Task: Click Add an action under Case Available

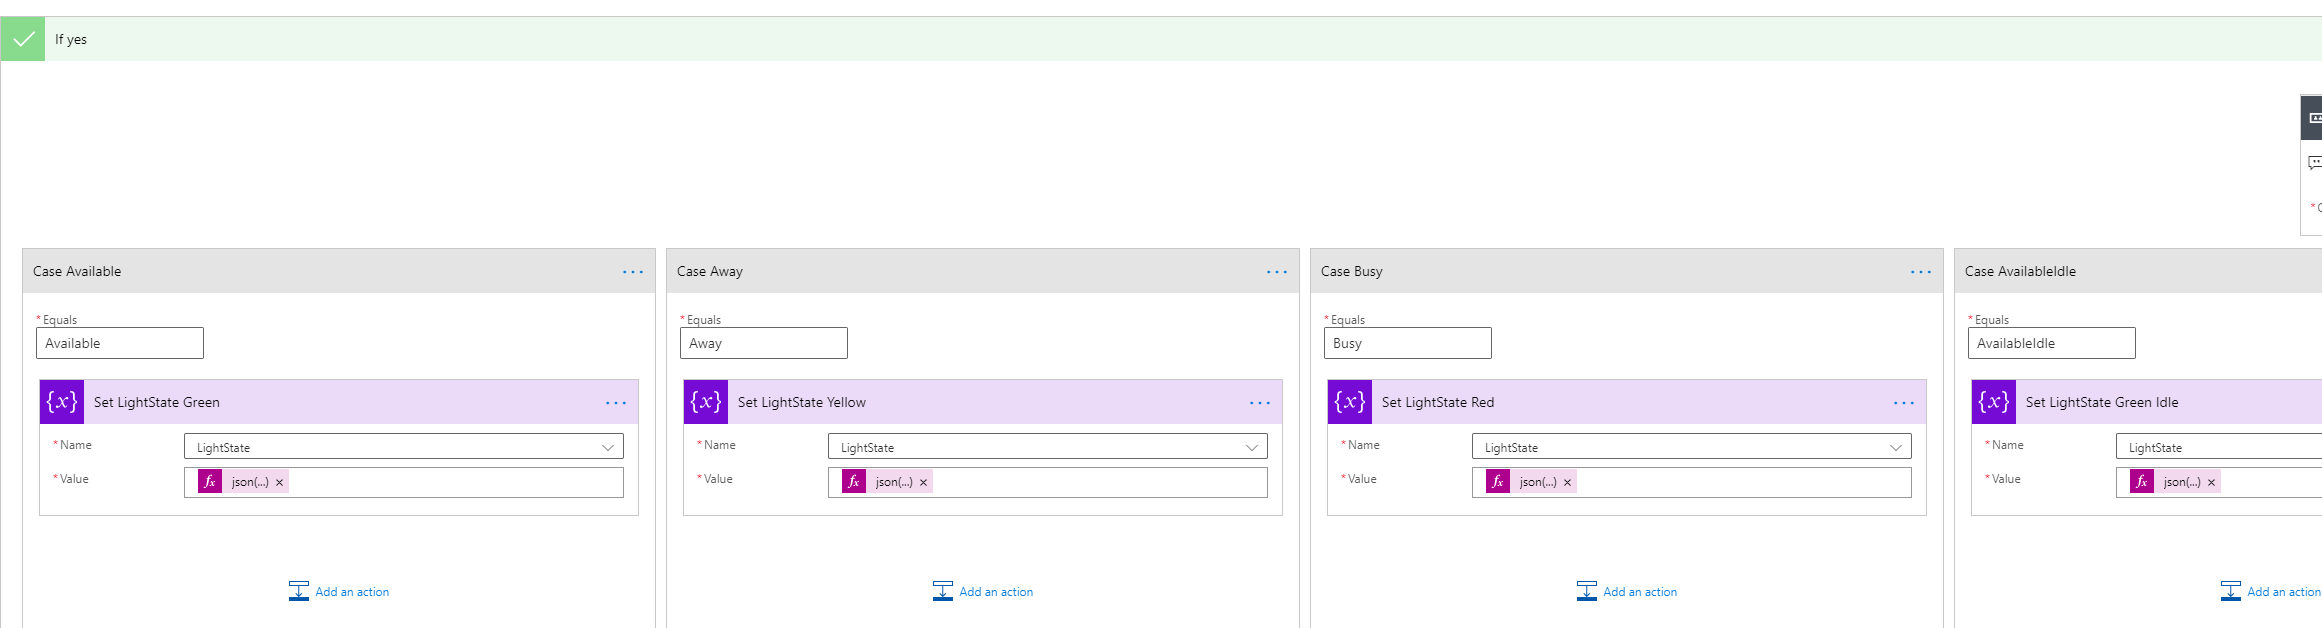Action: (340, 592)
